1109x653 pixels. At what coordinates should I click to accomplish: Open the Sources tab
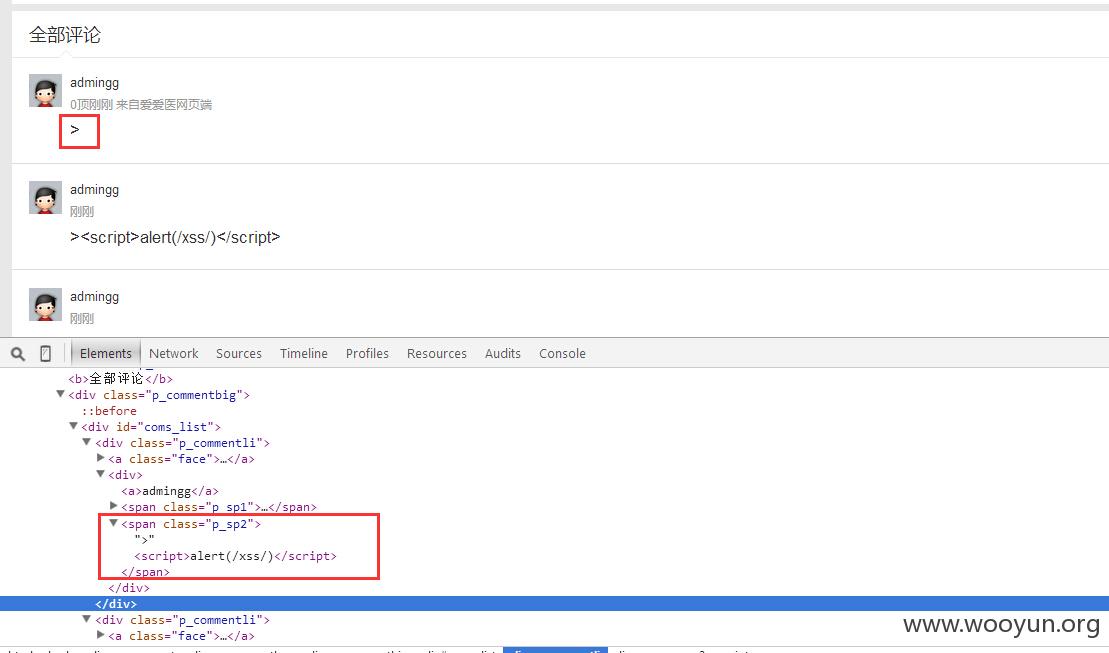tap(238, 354)
